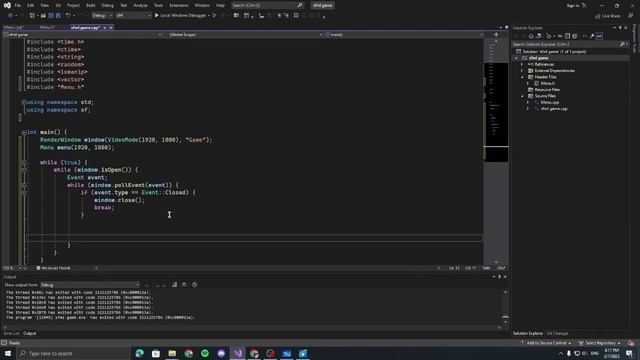Click Pending Changes Filter icon in Solution Explorer
The height and width of the screenshot is (360, 640).
coord(549,36)
